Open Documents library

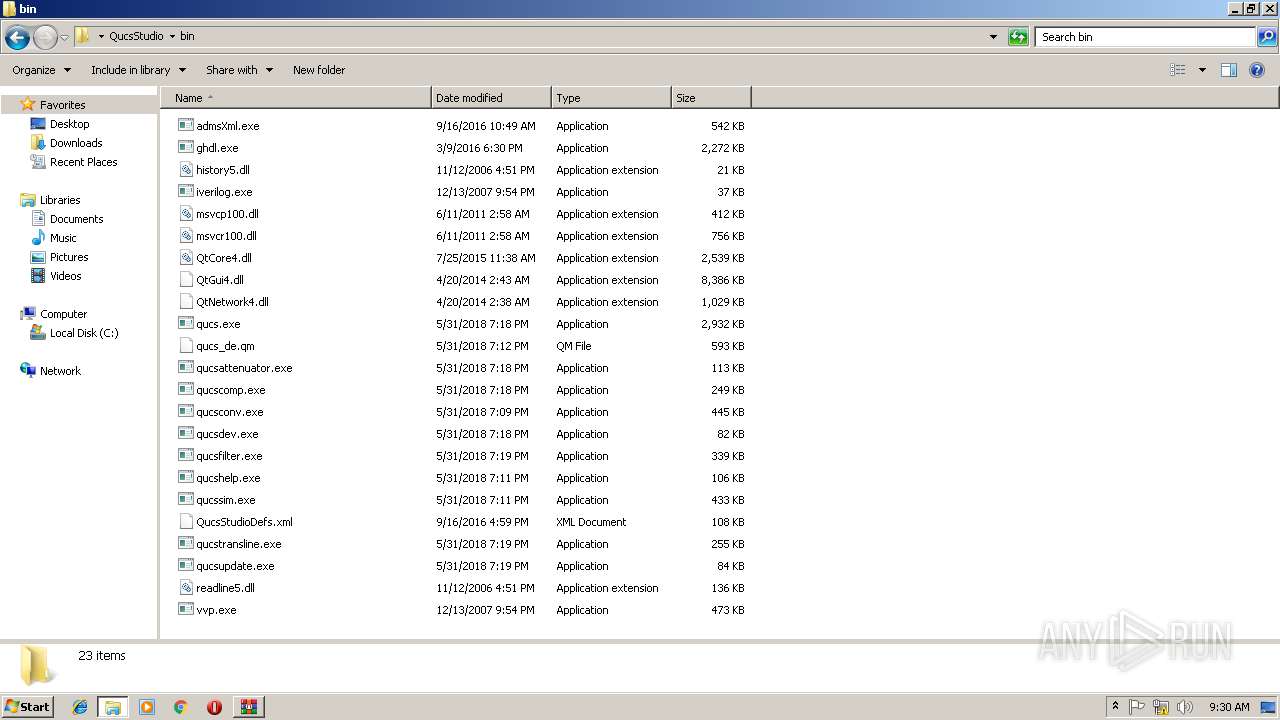[x=76, y=219]
